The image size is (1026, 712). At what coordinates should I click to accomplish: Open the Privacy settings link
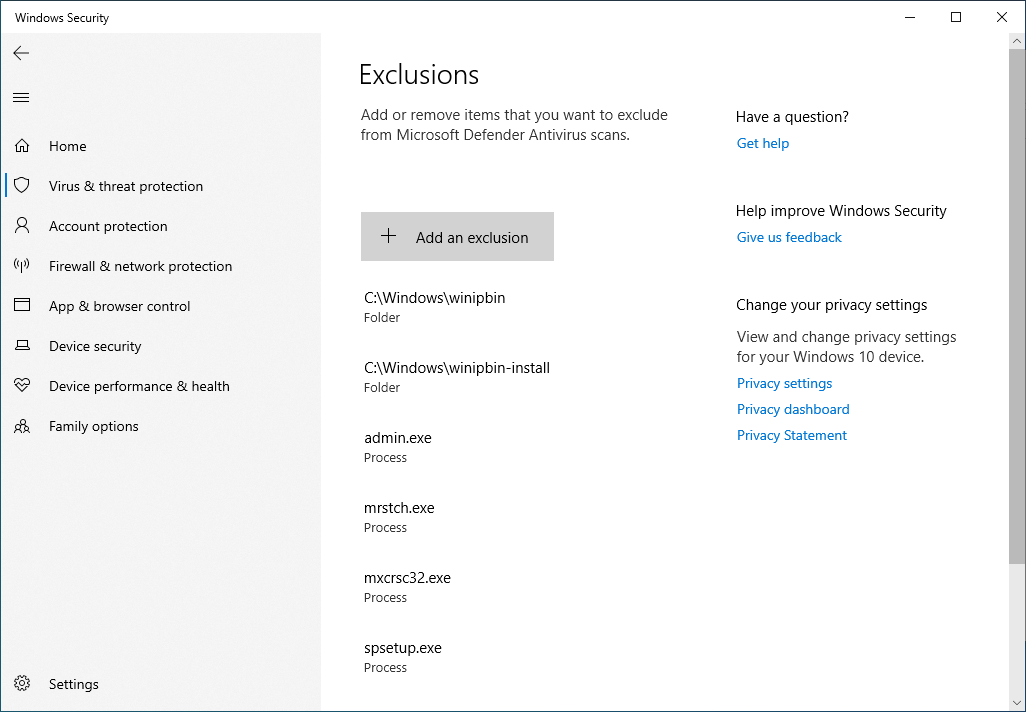pyautogui.click(x=785, y=383)
